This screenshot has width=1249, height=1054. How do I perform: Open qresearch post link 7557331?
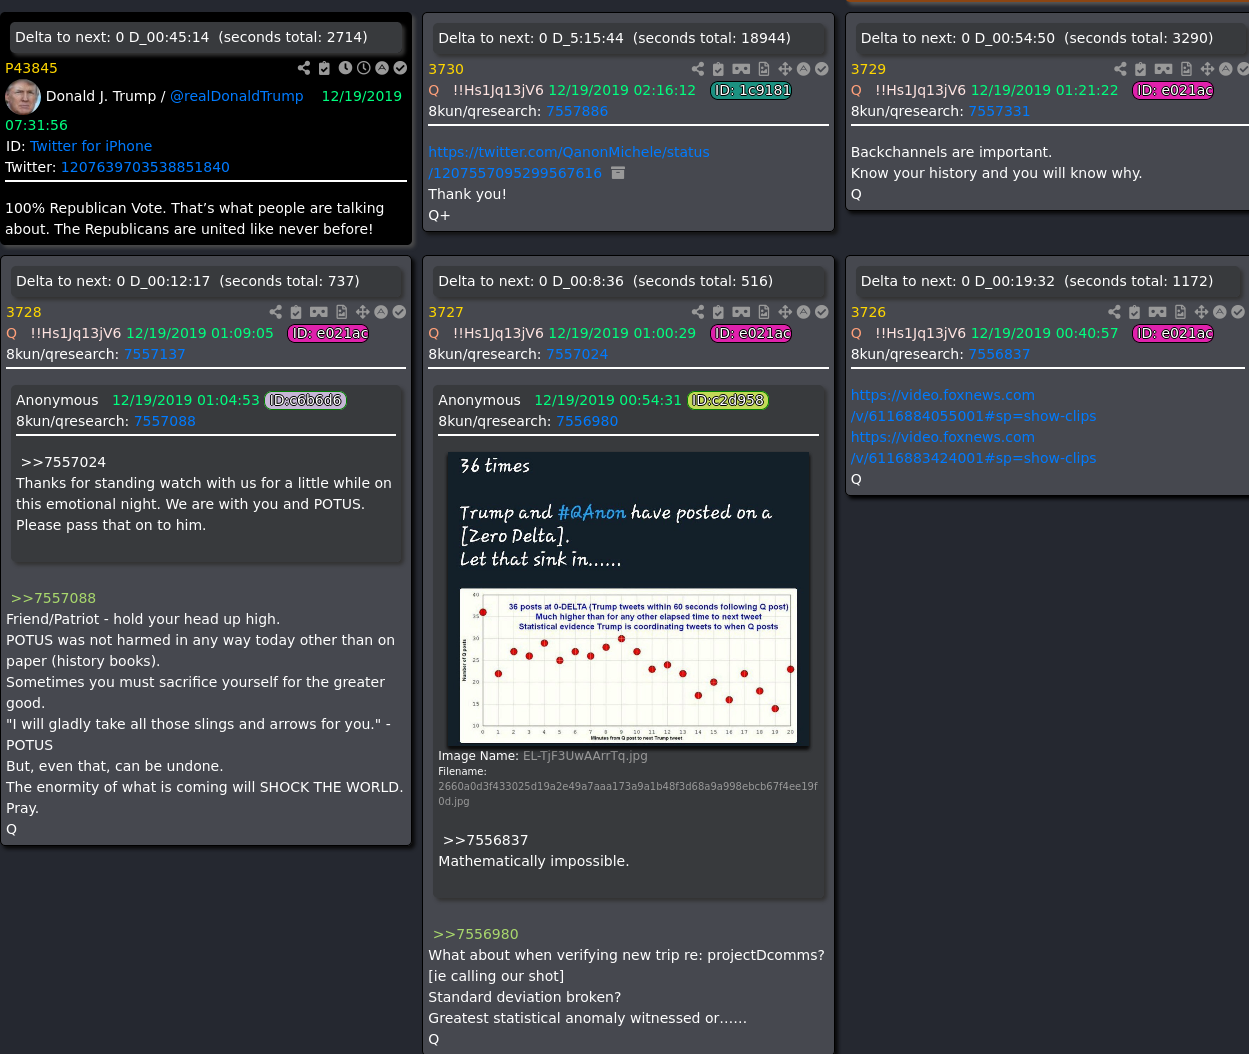coord(999,111)
